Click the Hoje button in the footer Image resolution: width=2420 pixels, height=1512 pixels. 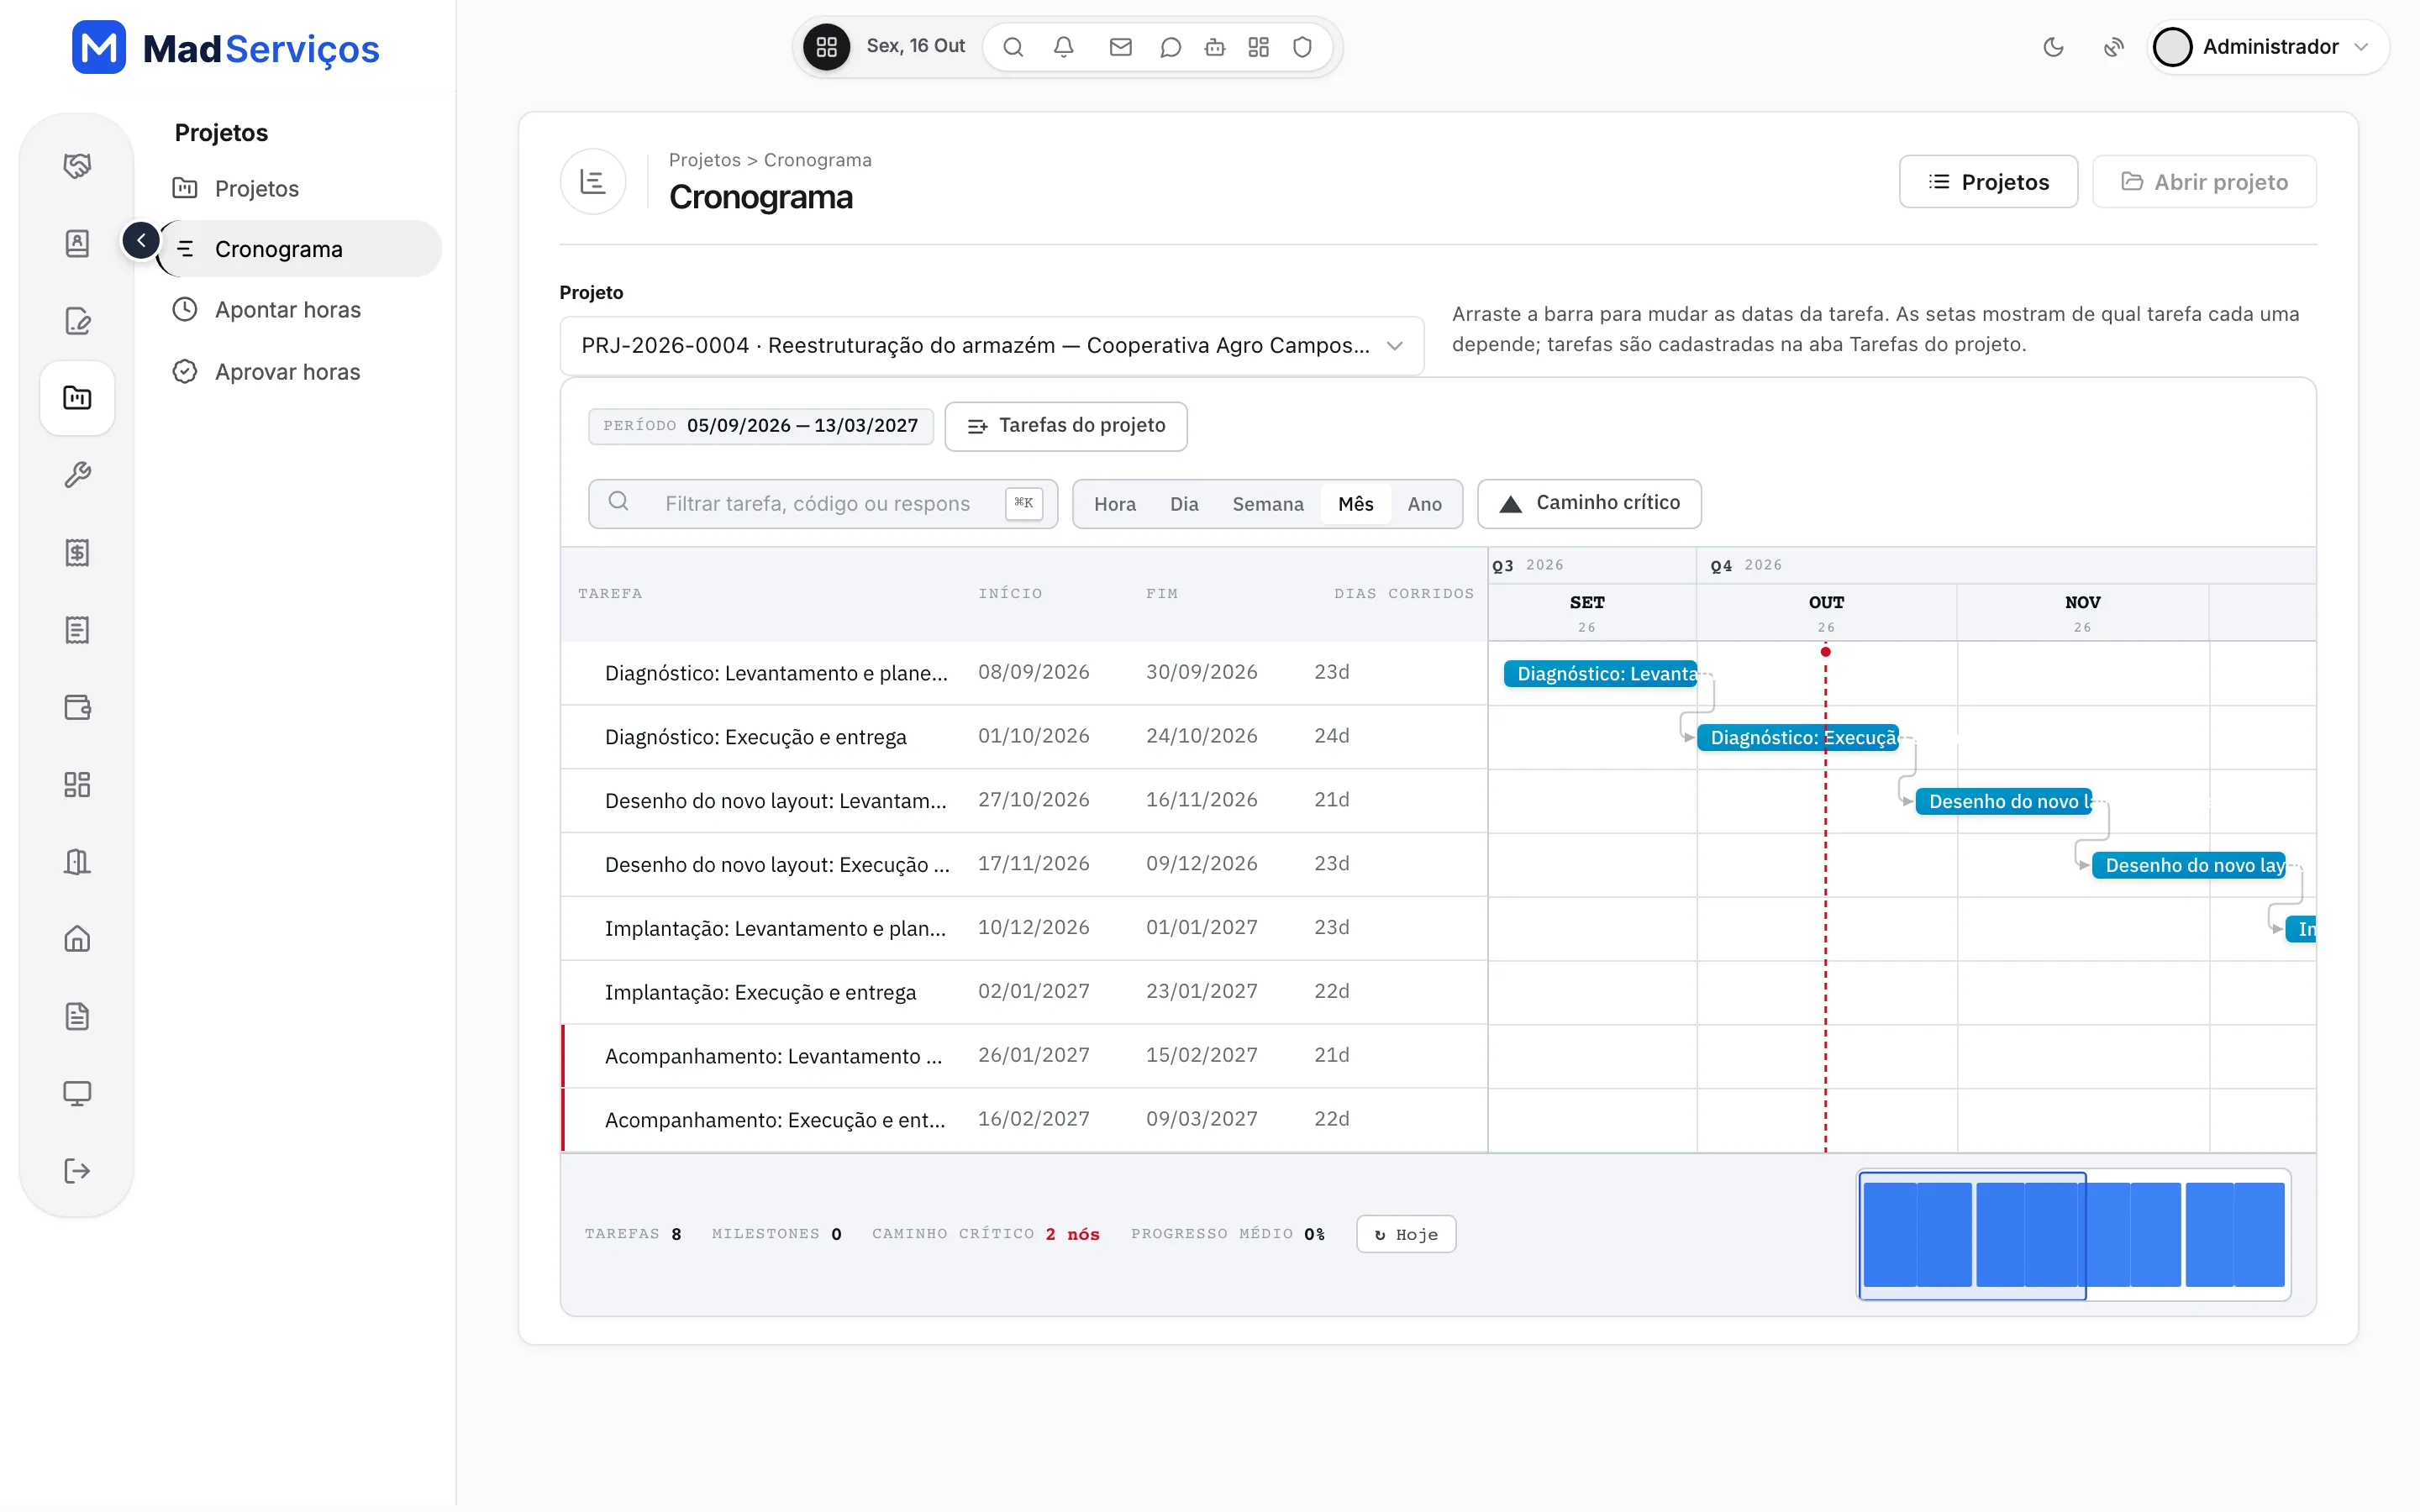1406,1234
